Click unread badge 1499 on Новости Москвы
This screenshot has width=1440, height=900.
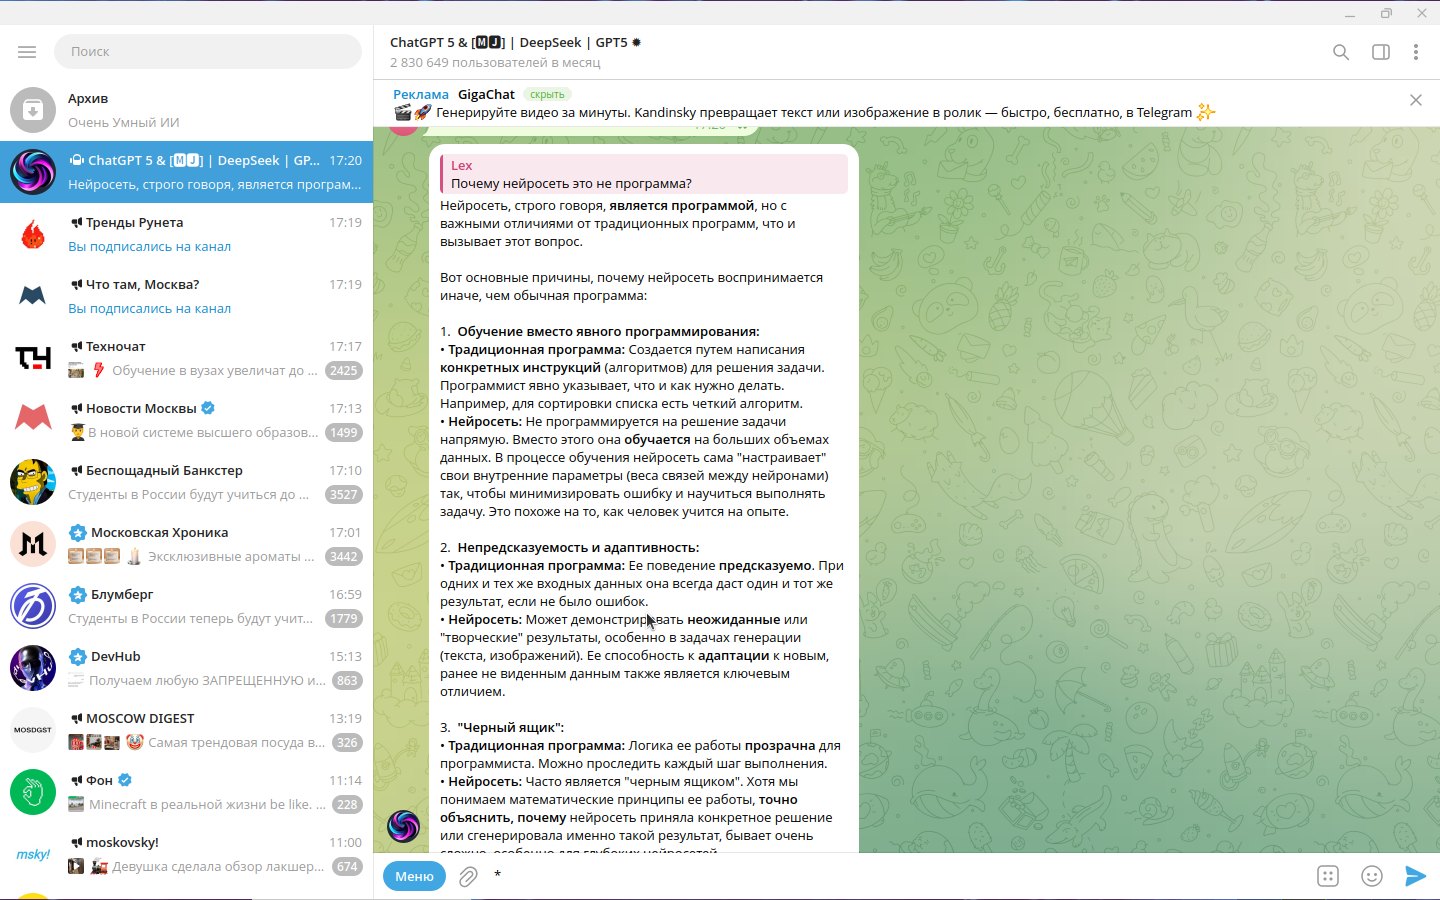[344, 432]
